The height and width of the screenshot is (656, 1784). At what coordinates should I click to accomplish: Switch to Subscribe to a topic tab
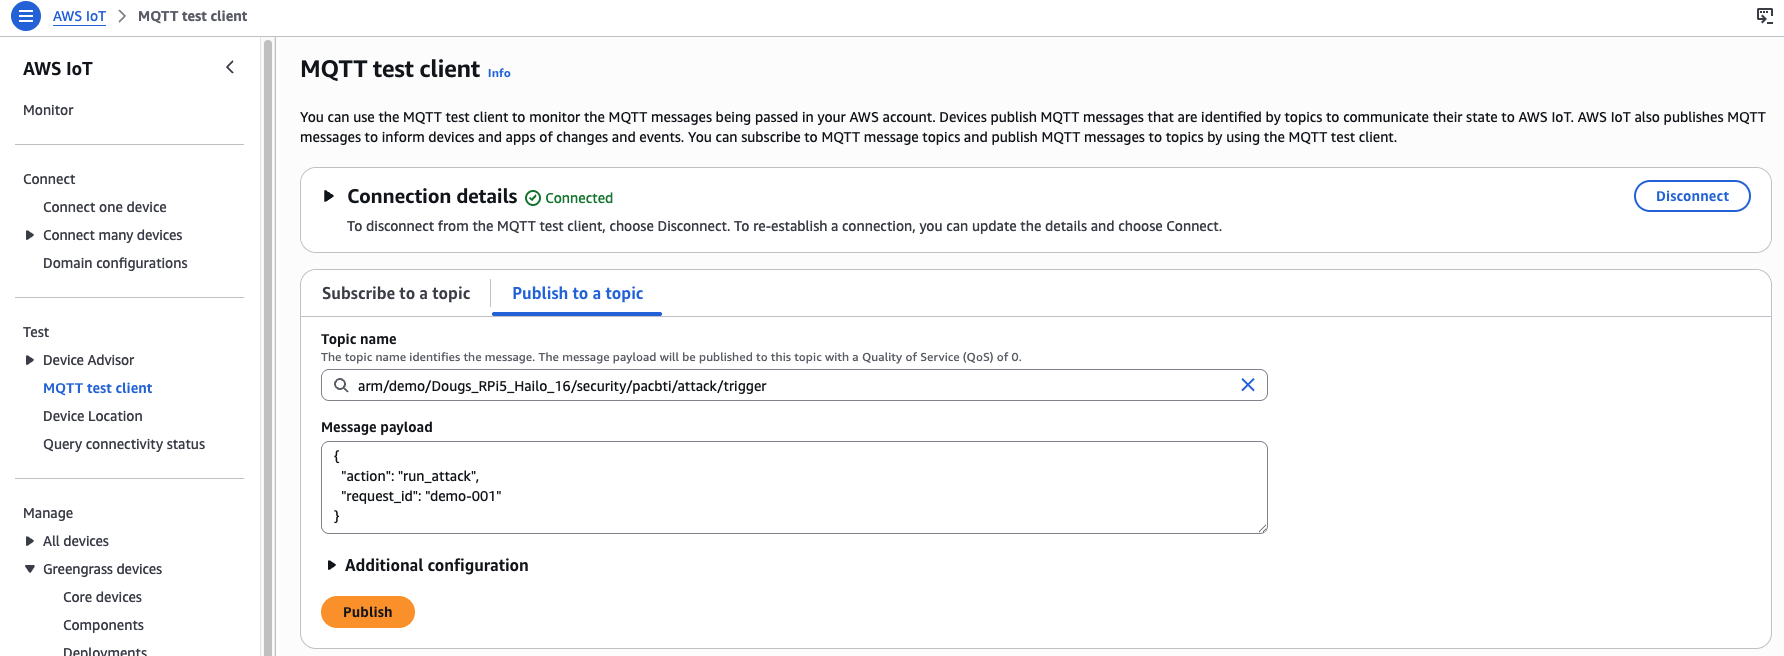point(396,293)
